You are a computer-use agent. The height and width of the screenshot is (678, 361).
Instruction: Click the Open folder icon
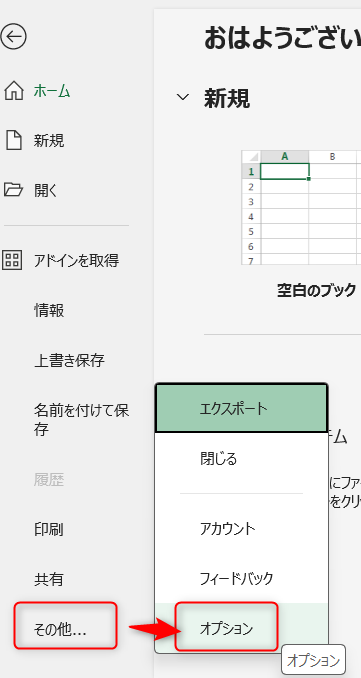point(13,189)
